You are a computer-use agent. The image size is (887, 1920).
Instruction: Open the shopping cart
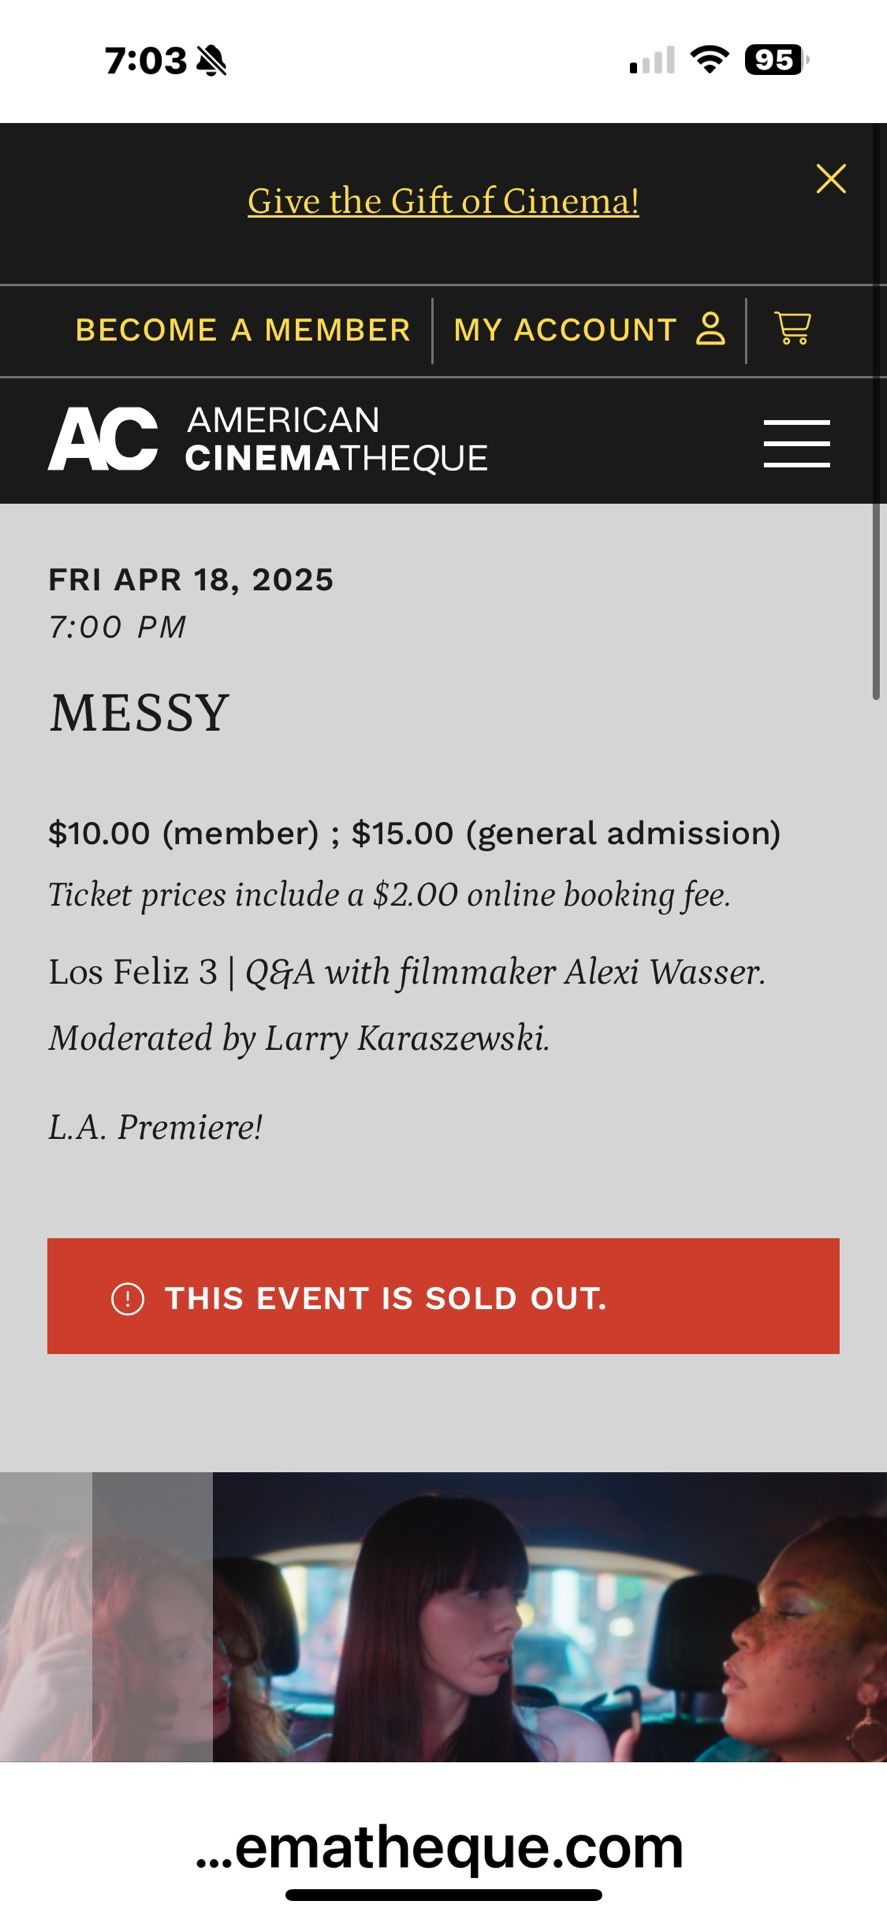point(792,329)
